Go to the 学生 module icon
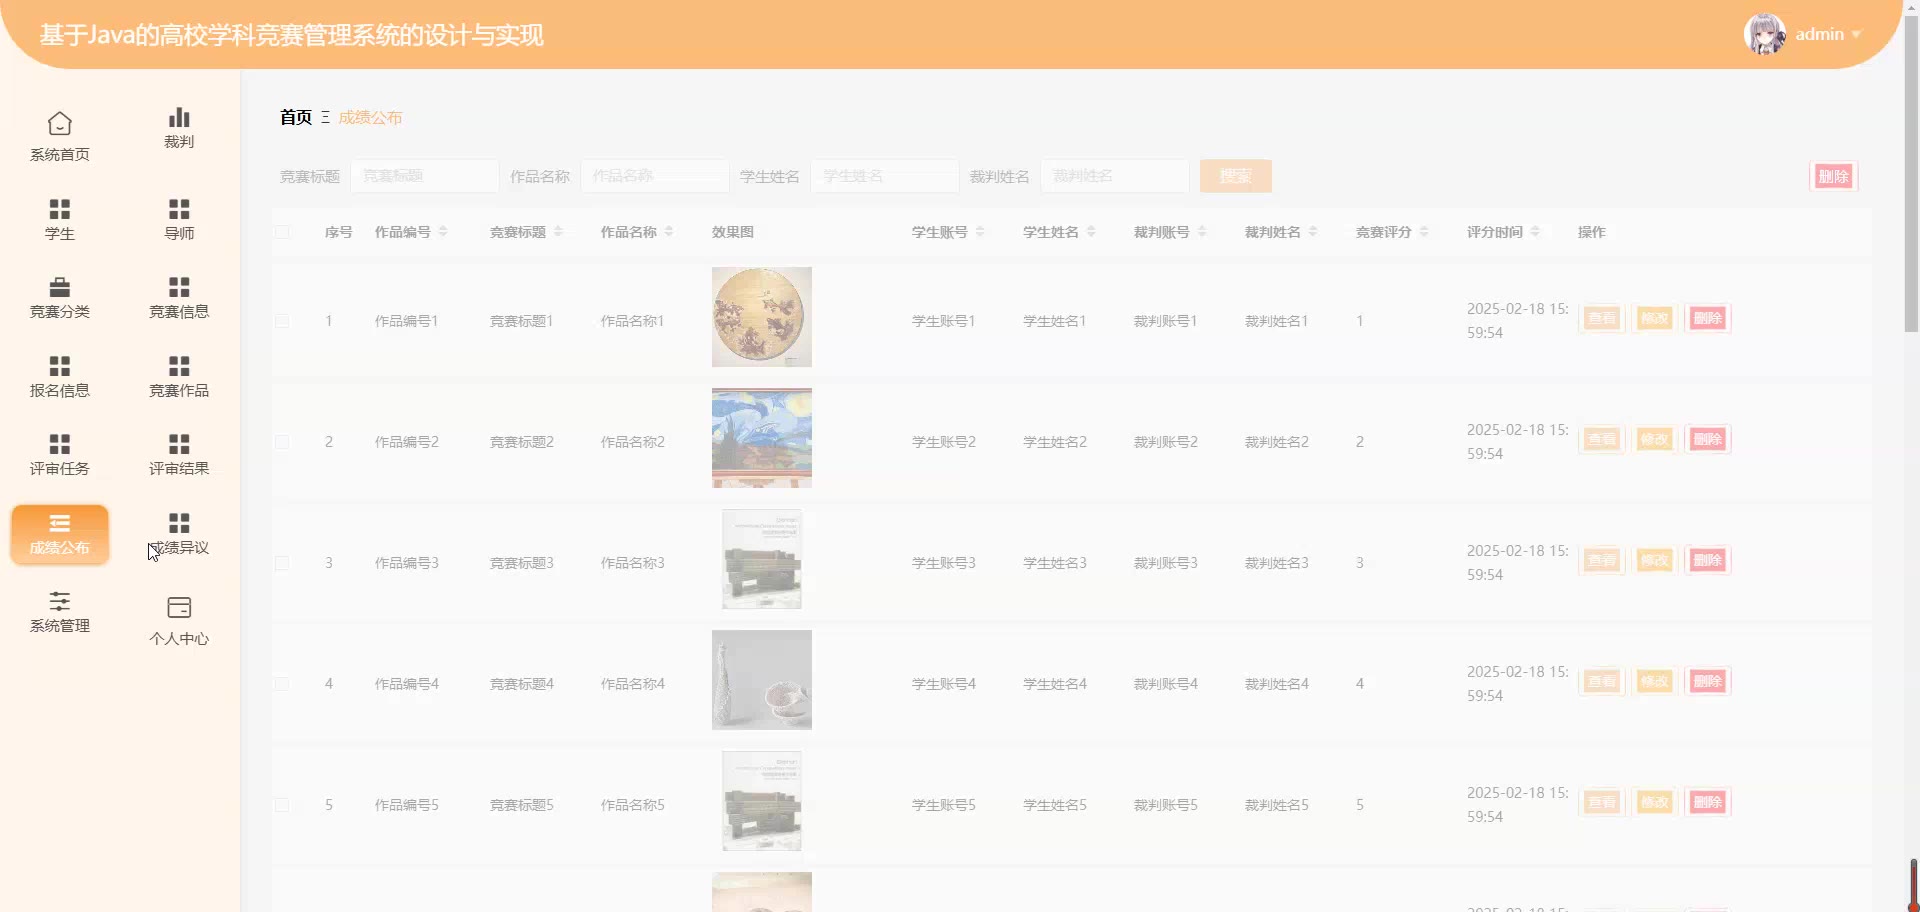Image resolution: width=1920 pixels, height=912 pixels. coord(60,209)
